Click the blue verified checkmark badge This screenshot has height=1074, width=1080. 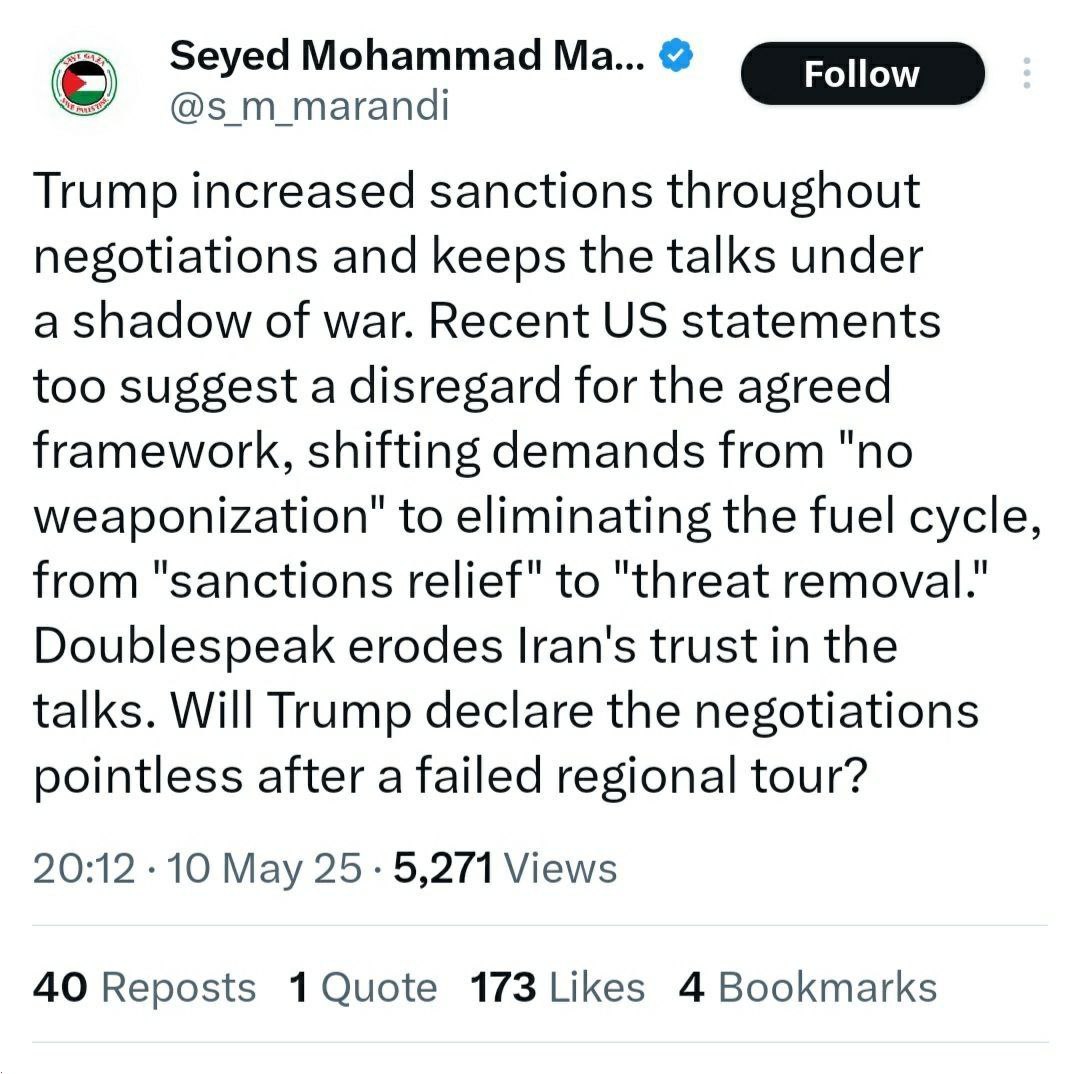[676, 56]
